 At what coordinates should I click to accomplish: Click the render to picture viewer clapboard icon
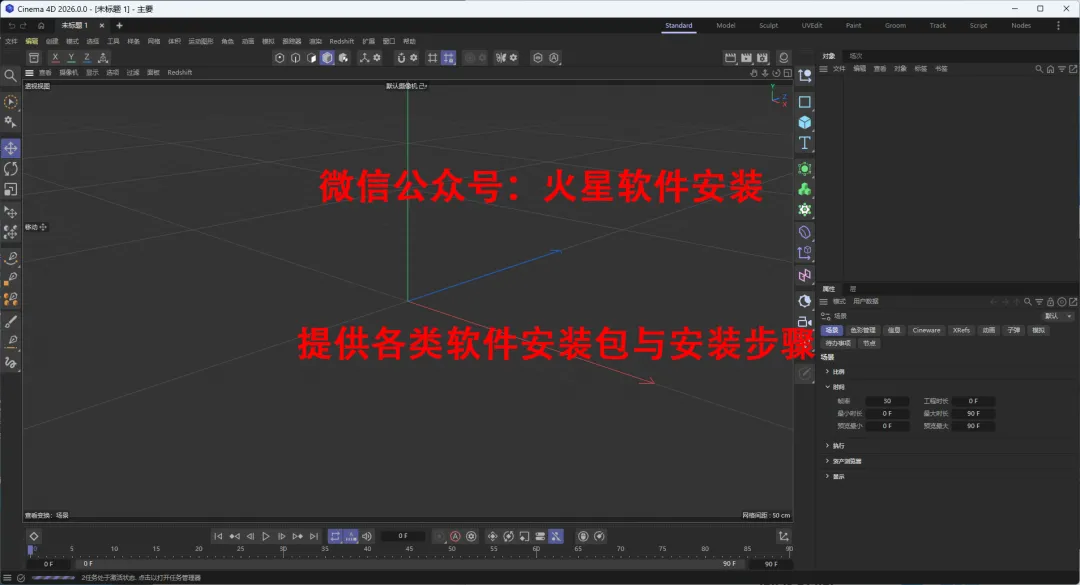click(x=746, y=58)
